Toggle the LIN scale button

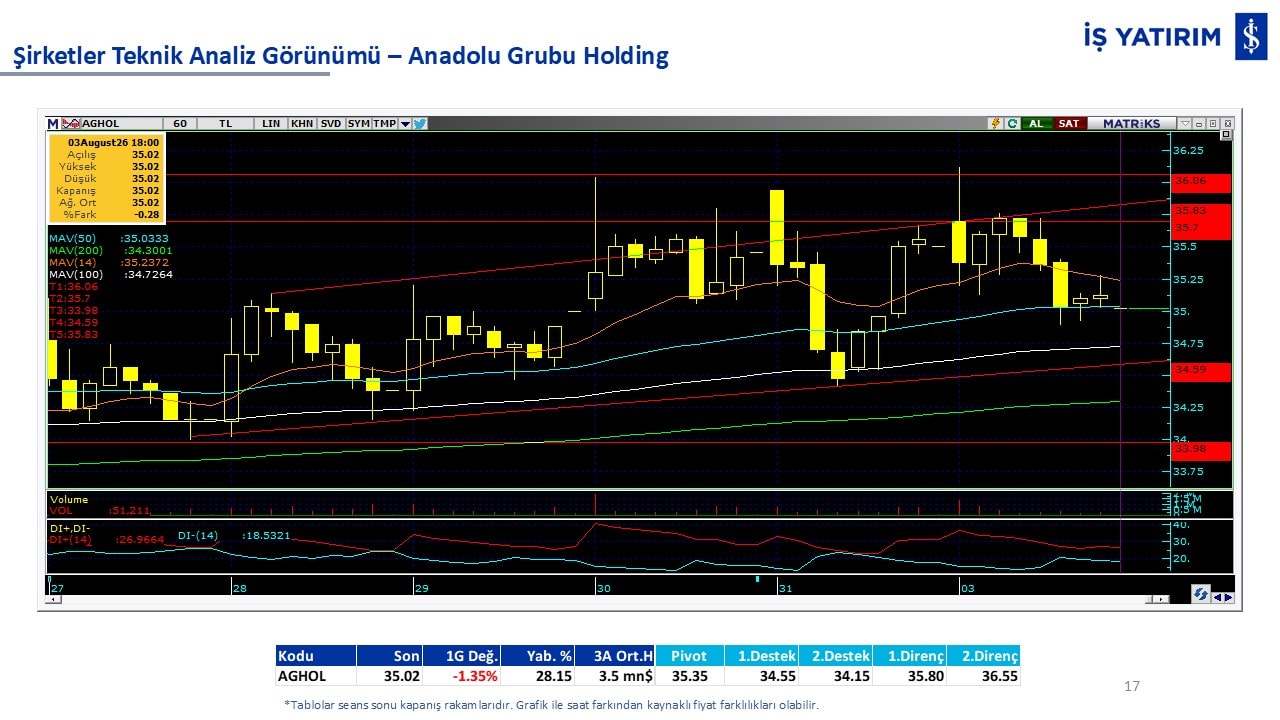[x=271, y=124]
